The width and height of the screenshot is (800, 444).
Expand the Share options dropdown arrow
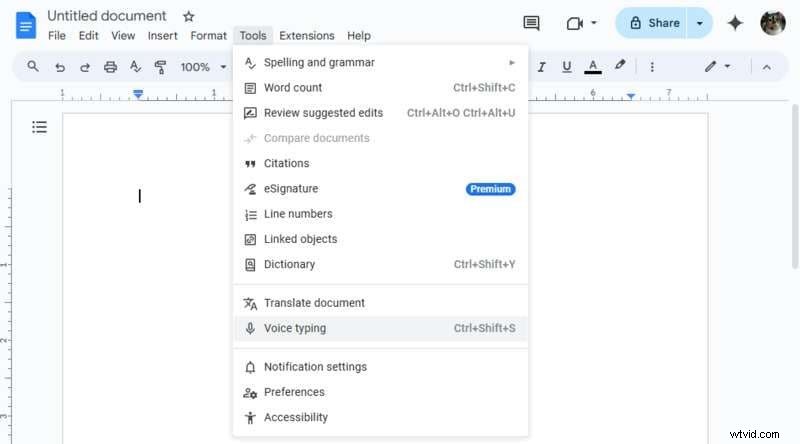(700, 23)
